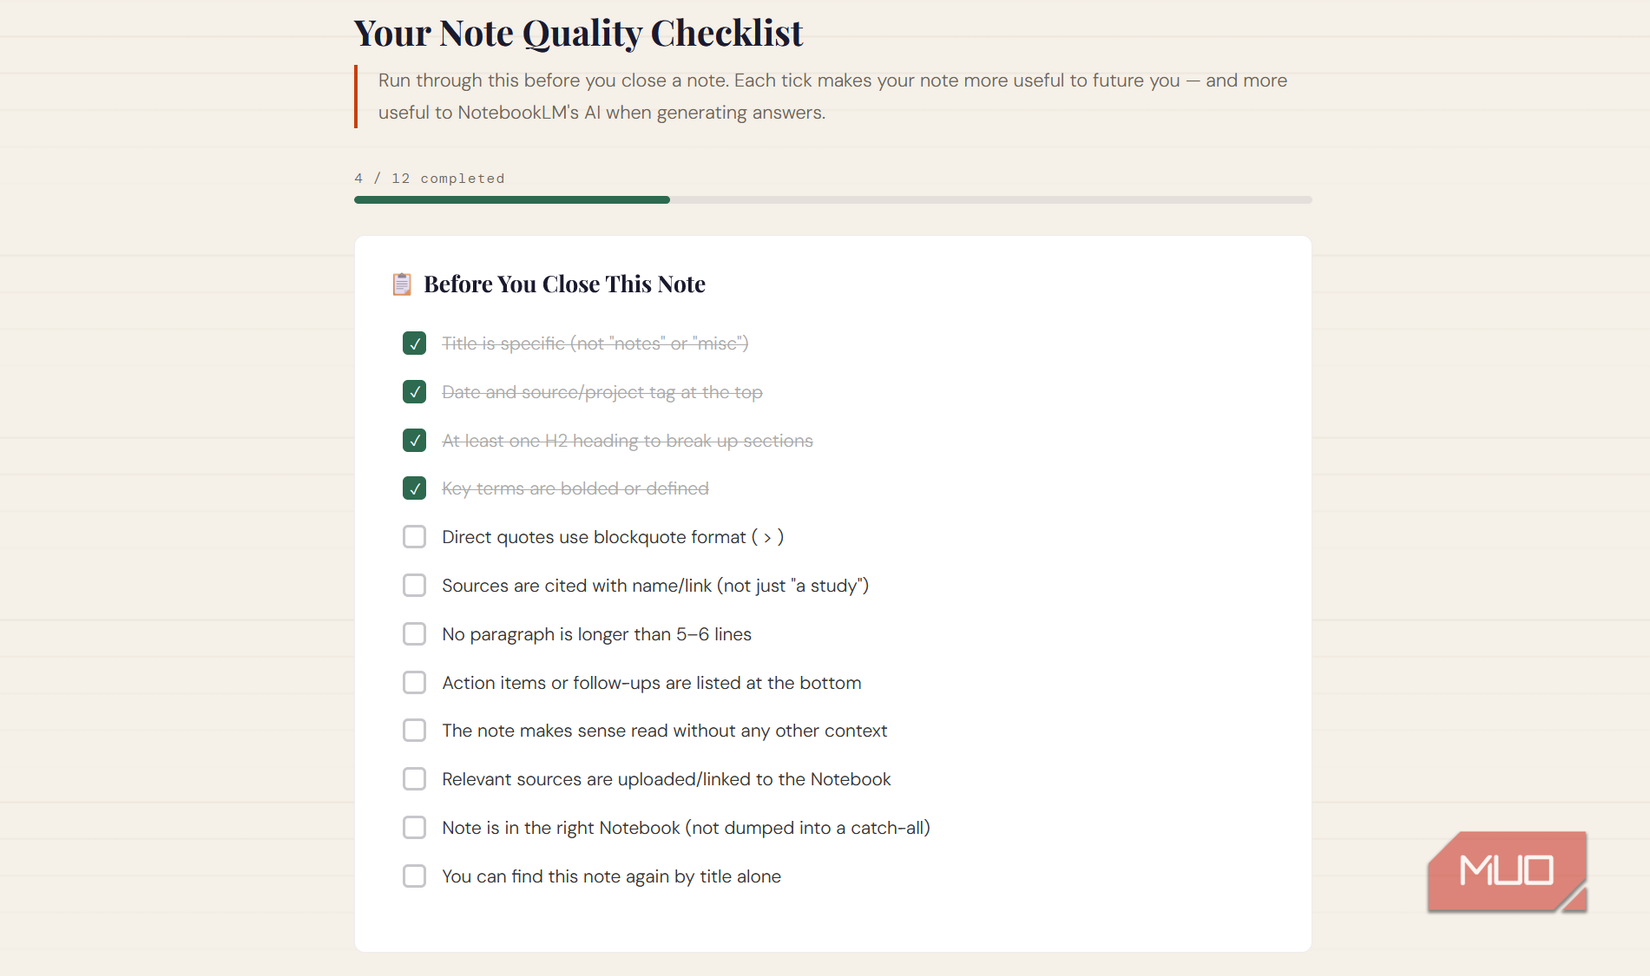1650x976 pixels.
Task: Tick the 'Direct quotes use blockquote format' checkbox
Action: click(414, 537)
